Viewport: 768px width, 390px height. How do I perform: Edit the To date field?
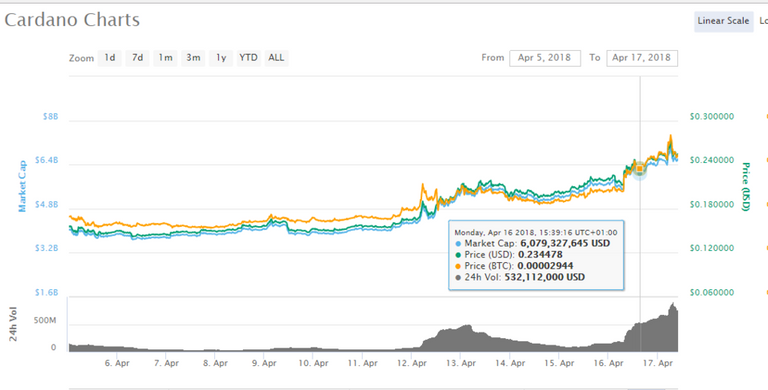point(642,58)
